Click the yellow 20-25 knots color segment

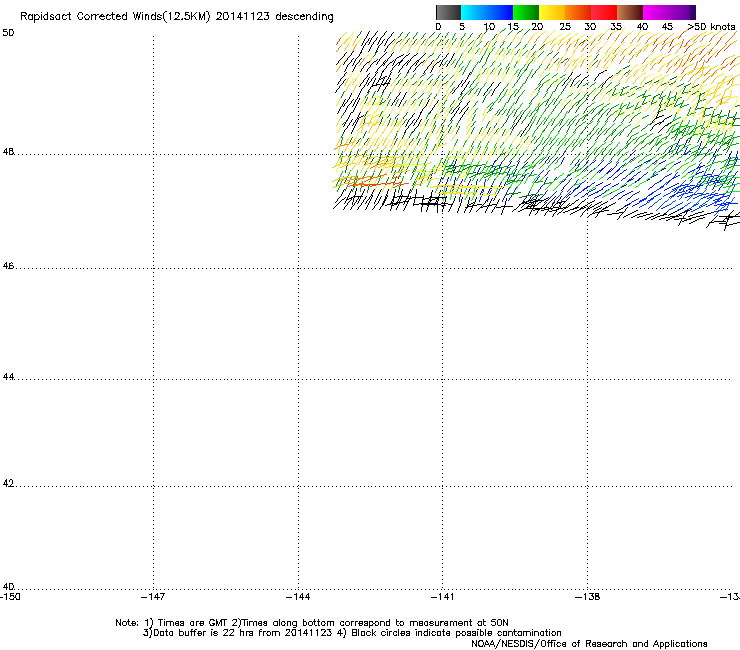pyautogui.click(x=552, y=12)
